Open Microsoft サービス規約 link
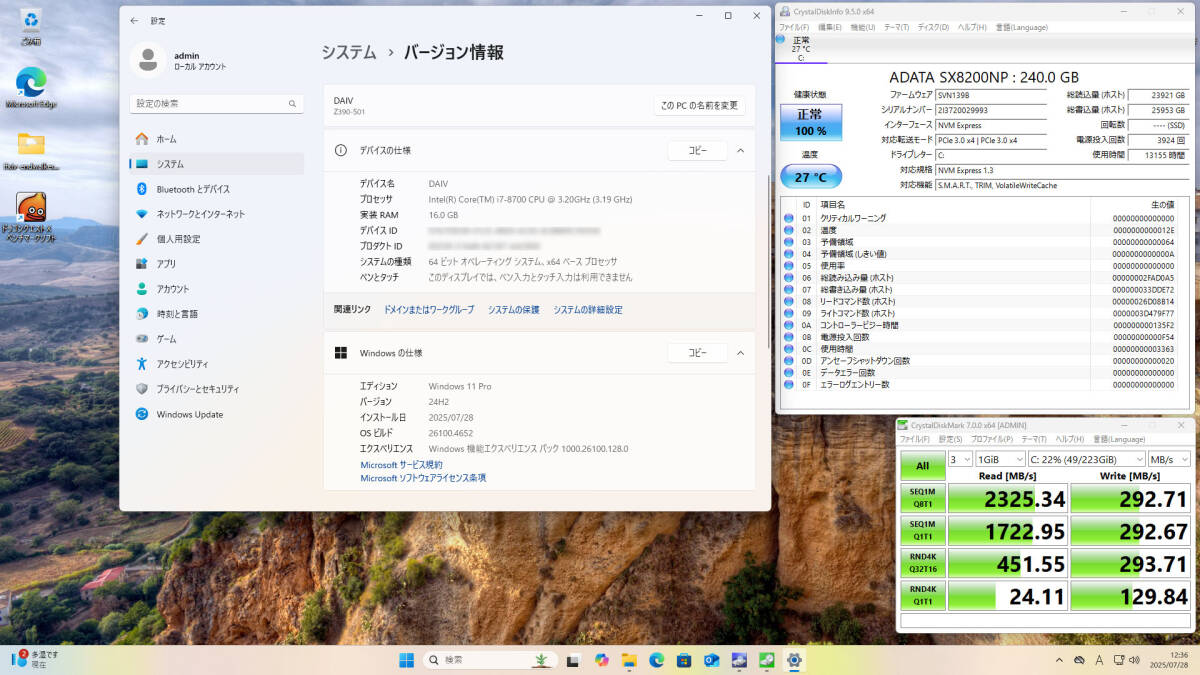1200x675 pixels. tap(402, 465)
